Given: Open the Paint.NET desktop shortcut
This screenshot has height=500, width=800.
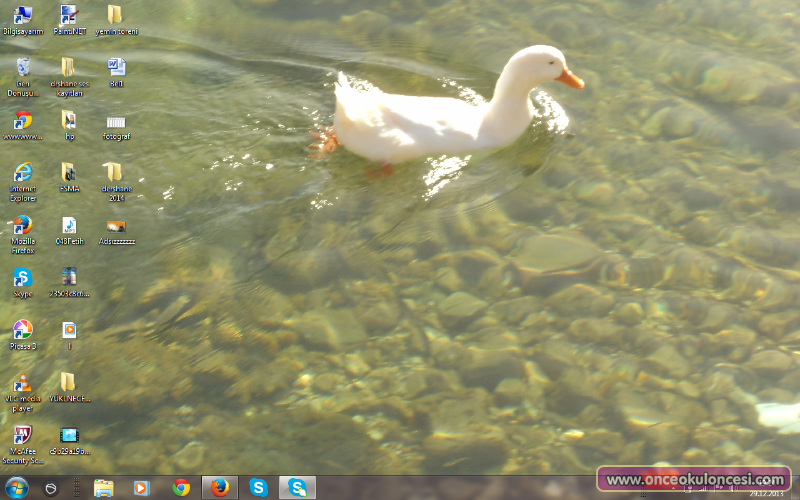Looking at the screenshot, I should coord(68,16).
